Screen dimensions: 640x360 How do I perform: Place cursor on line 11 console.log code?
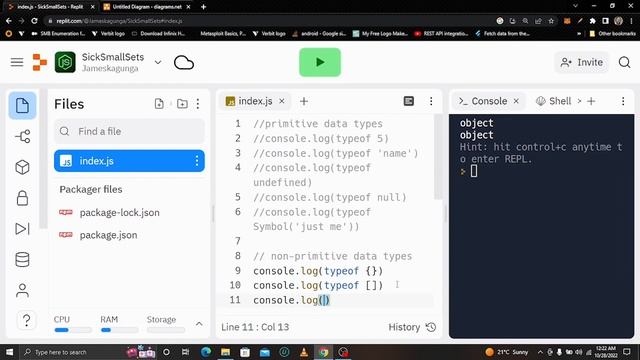click(291, 300)
